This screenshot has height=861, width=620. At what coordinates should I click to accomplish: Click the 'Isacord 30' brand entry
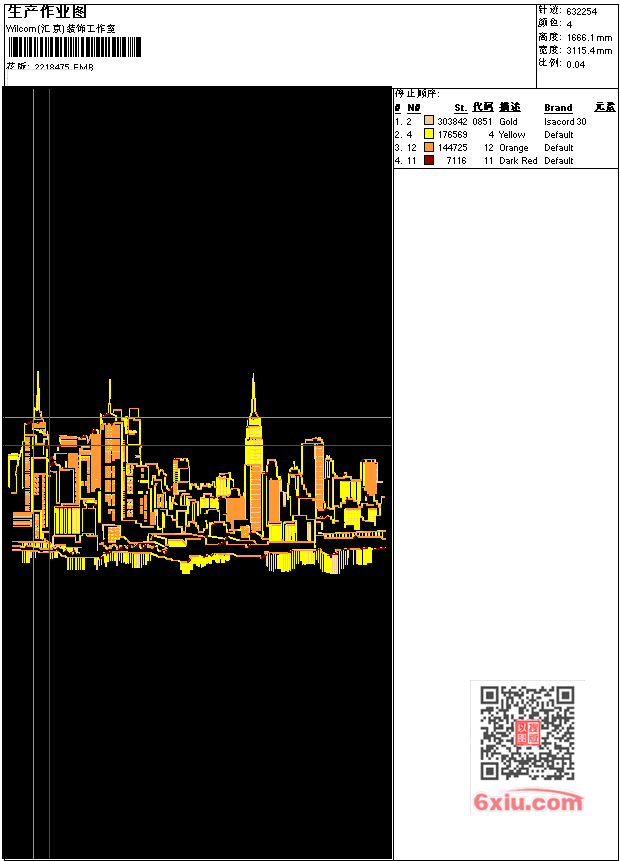point(565,121)
